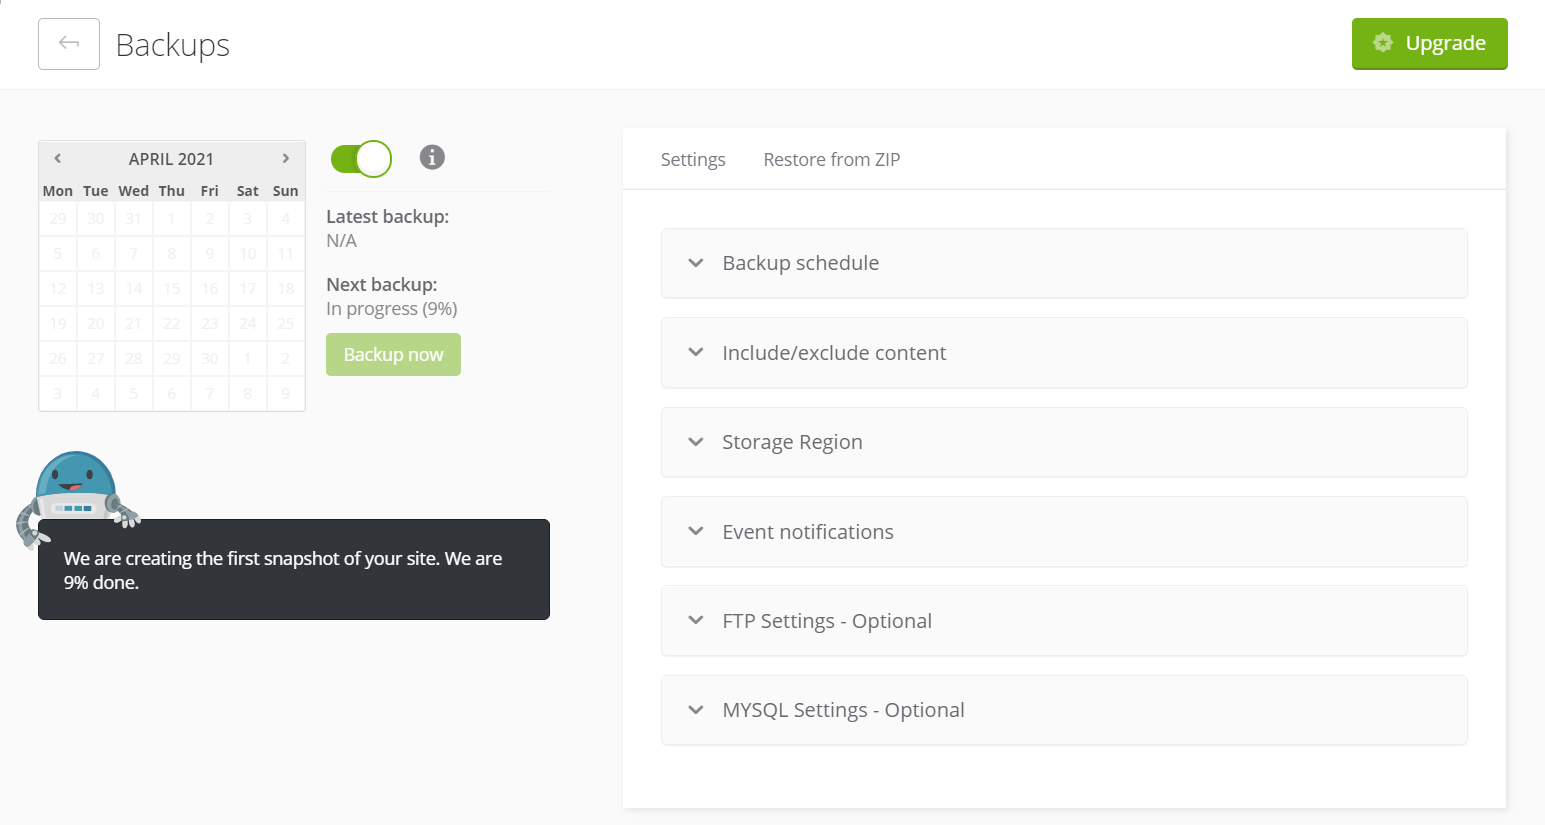The height and width of the screenshot is (825, 1545).
Task: Go to next month in calendar
Action: pos(286,158)
